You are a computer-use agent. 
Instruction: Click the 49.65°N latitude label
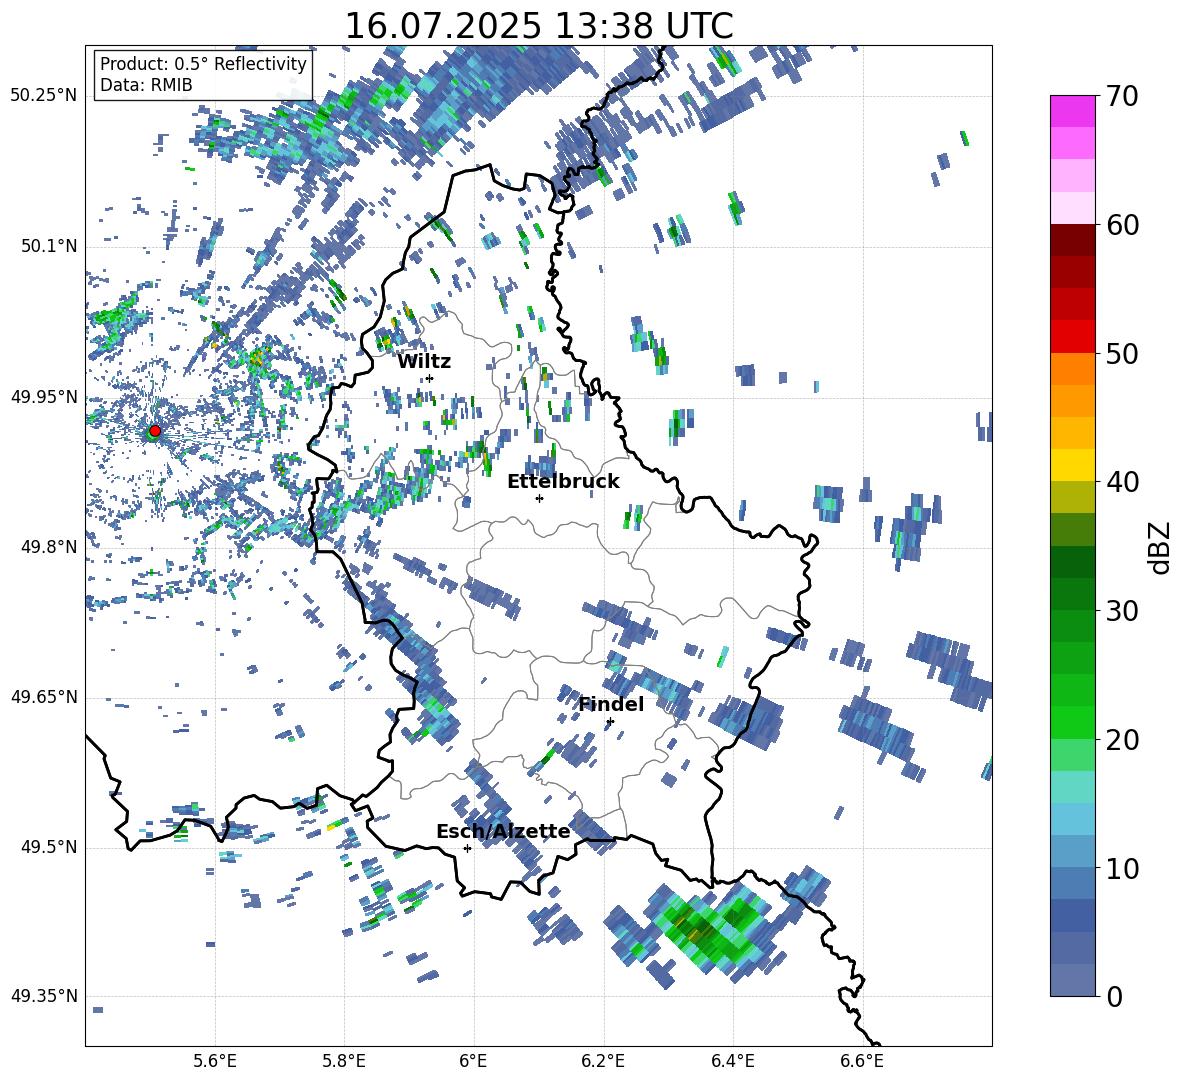[x=45, y=697]
